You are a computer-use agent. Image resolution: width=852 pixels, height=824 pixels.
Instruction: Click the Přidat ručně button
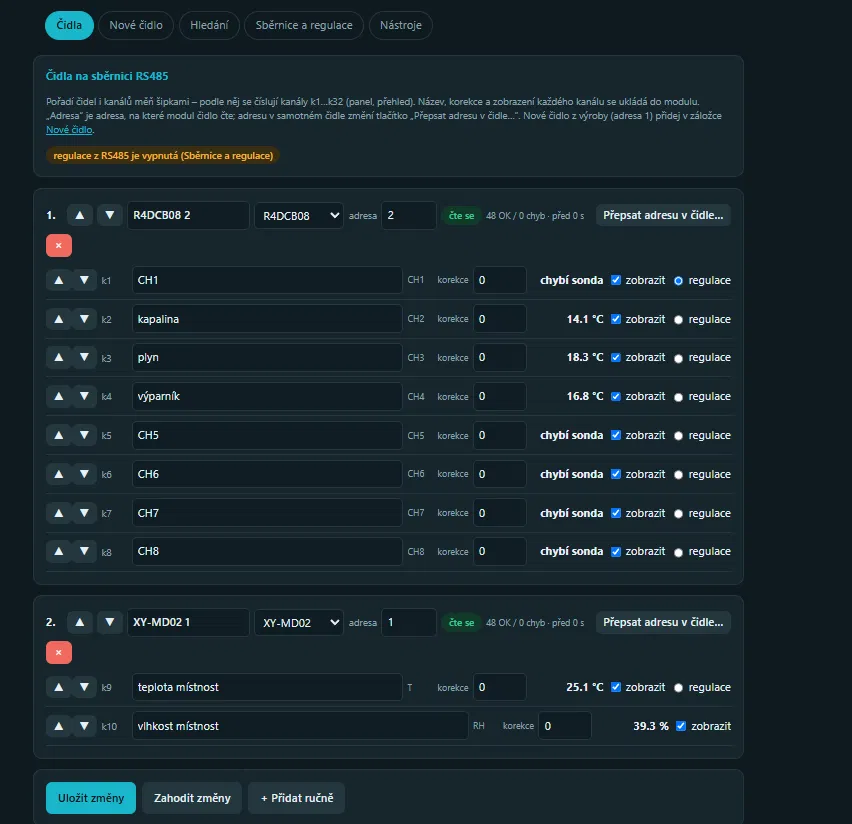(297, 798)
